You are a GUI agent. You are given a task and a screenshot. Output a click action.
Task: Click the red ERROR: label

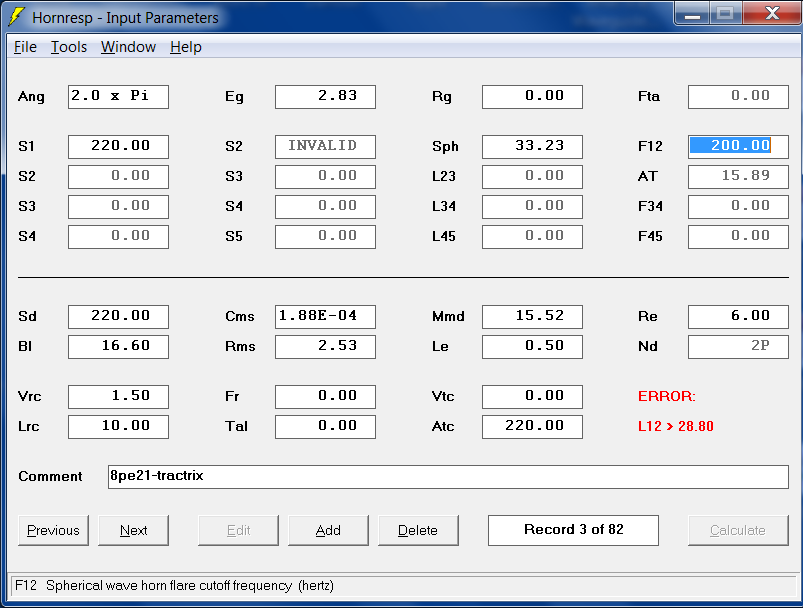(666, 396)
